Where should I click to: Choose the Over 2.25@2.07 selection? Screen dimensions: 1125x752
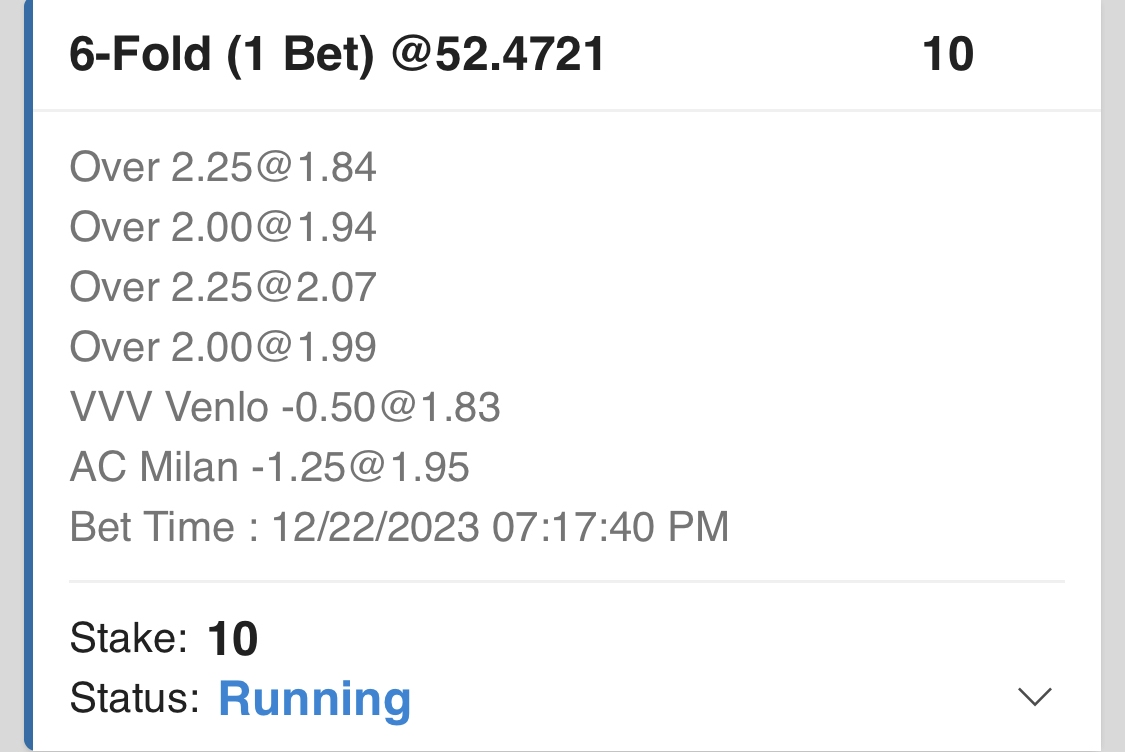pos(223,288)
